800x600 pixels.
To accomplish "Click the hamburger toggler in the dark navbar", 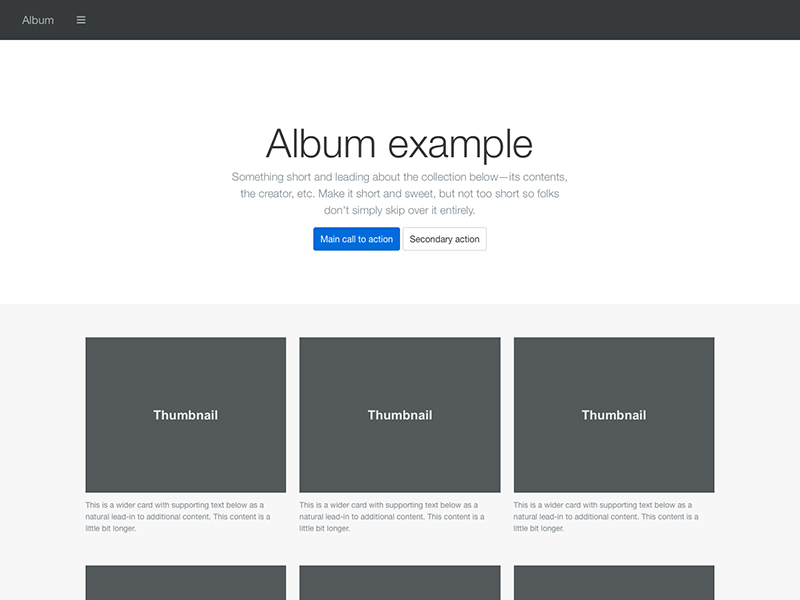I will 81,19.
